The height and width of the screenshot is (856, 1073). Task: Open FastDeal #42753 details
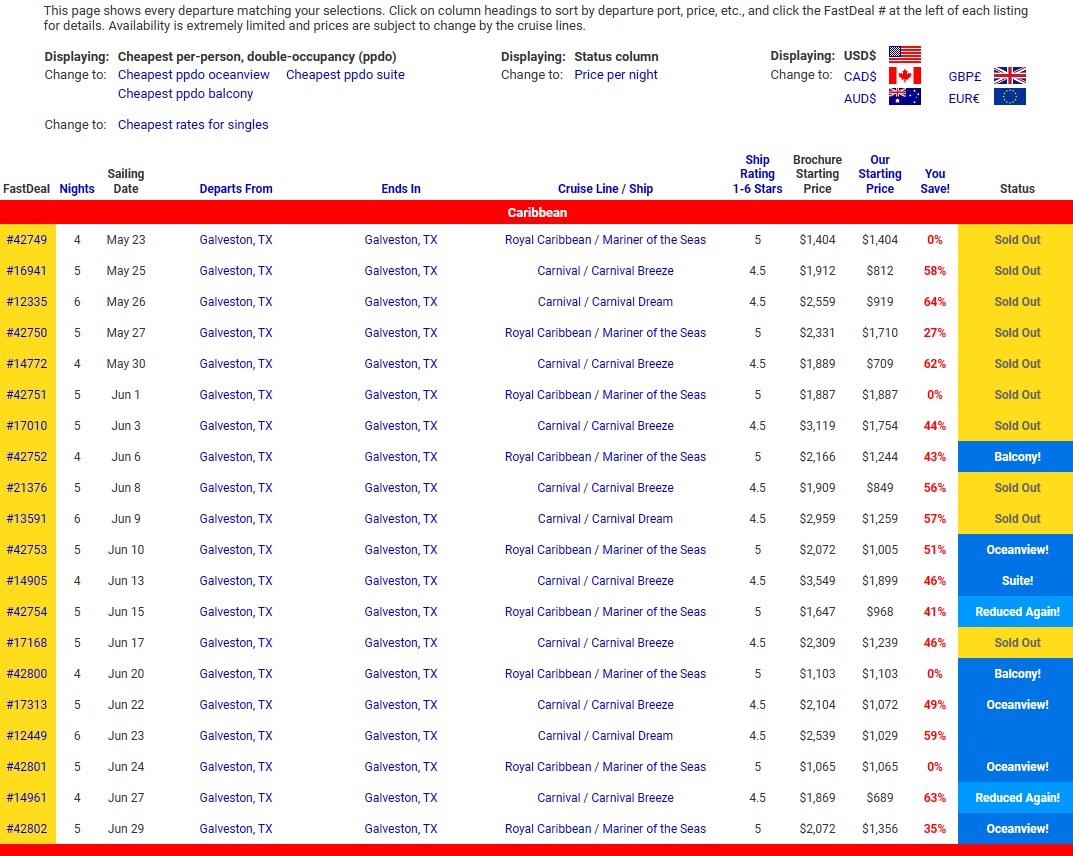click(x=27, y=549)
